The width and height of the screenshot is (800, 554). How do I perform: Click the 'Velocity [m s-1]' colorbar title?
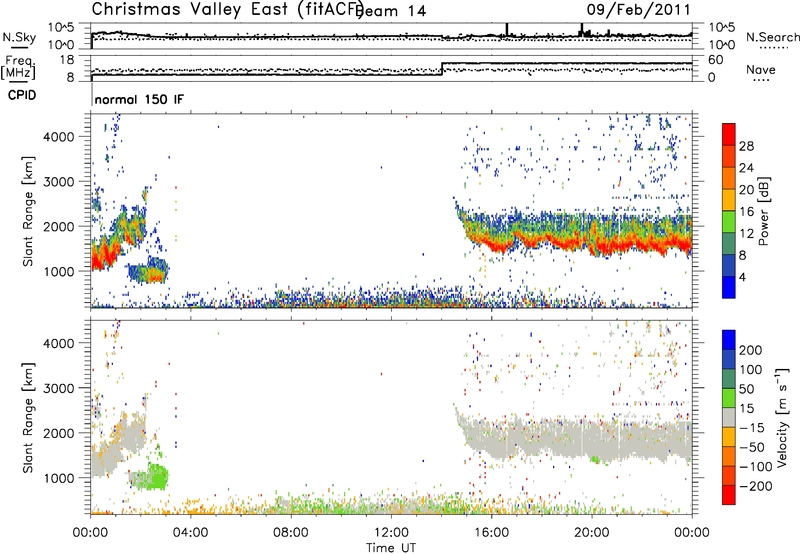pos(782,417)
